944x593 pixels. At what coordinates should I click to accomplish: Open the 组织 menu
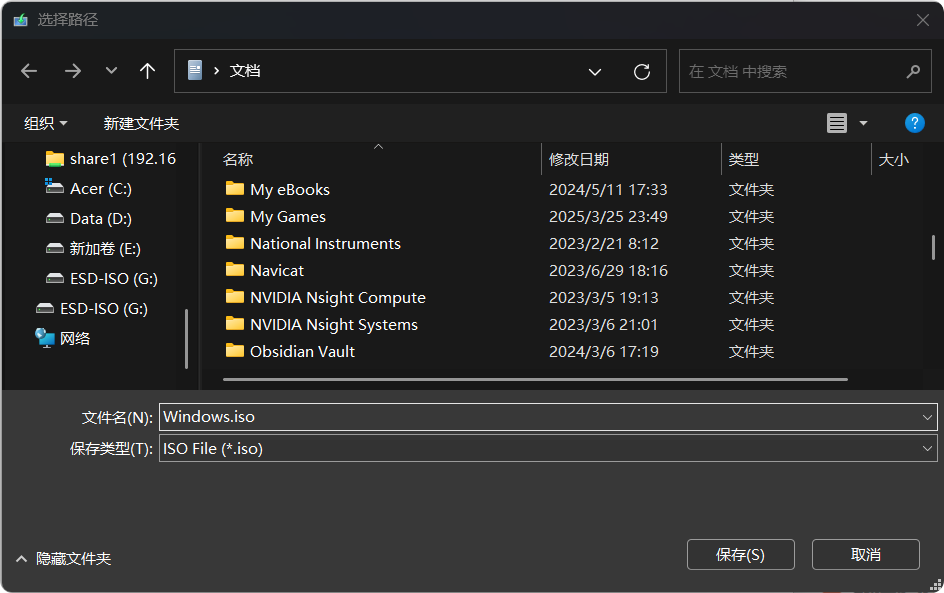[46, 123]
